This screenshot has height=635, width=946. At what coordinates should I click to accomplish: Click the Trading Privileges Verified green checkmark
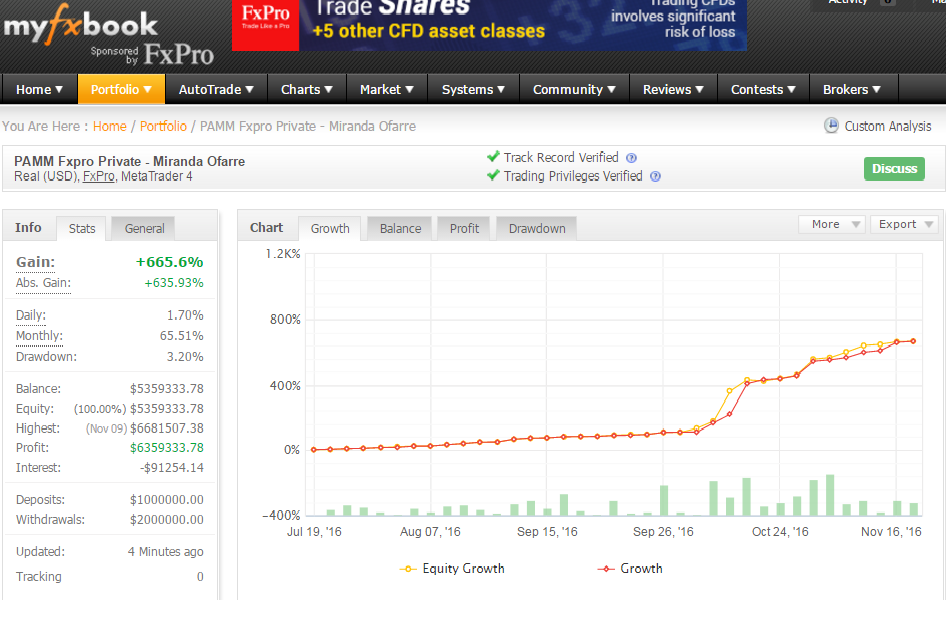[493, 175]
